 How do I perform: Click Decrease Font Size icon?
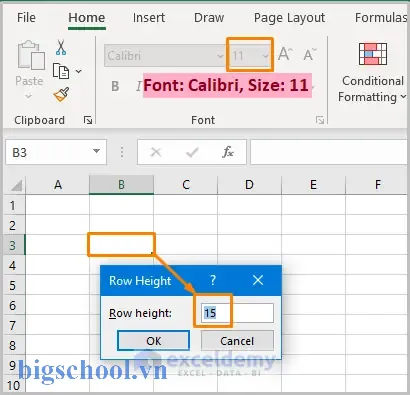click(309, 54)
